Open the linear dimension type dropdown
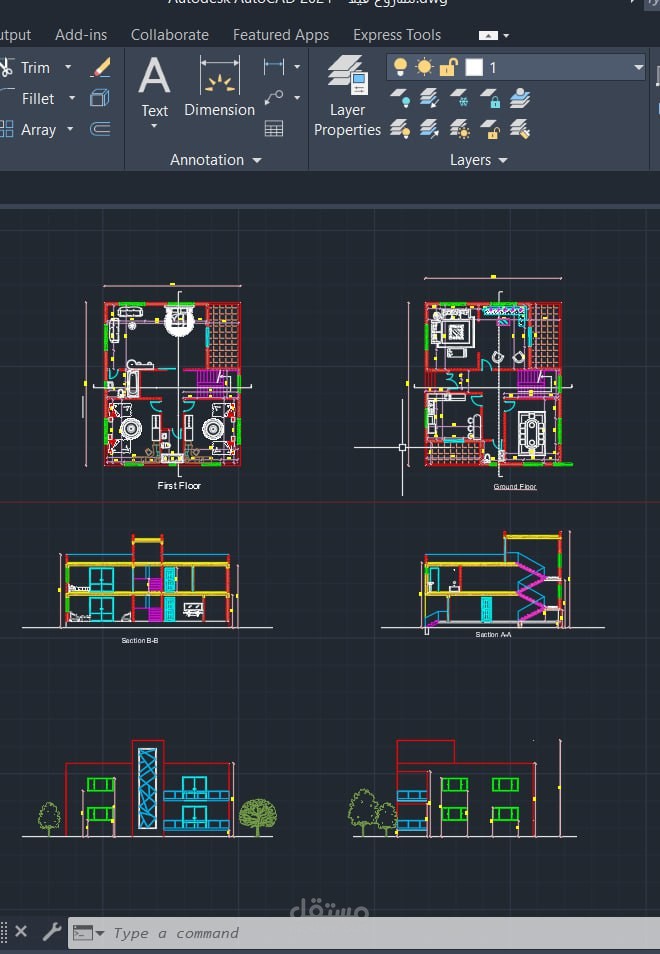 pos(297,66)
